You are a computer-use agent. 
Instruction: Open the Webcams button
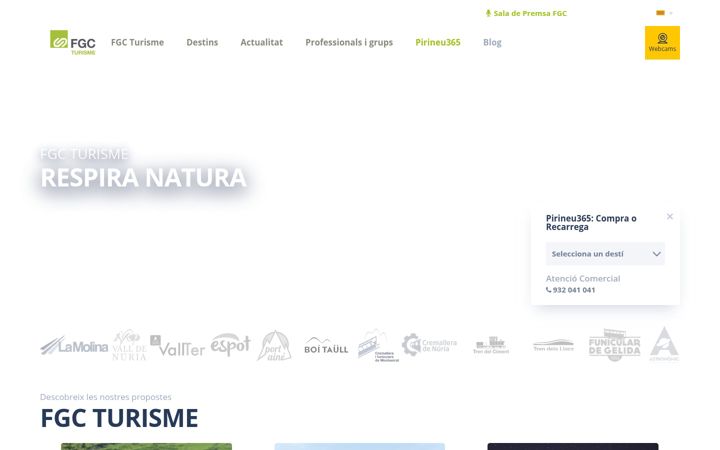coord(662,43)
